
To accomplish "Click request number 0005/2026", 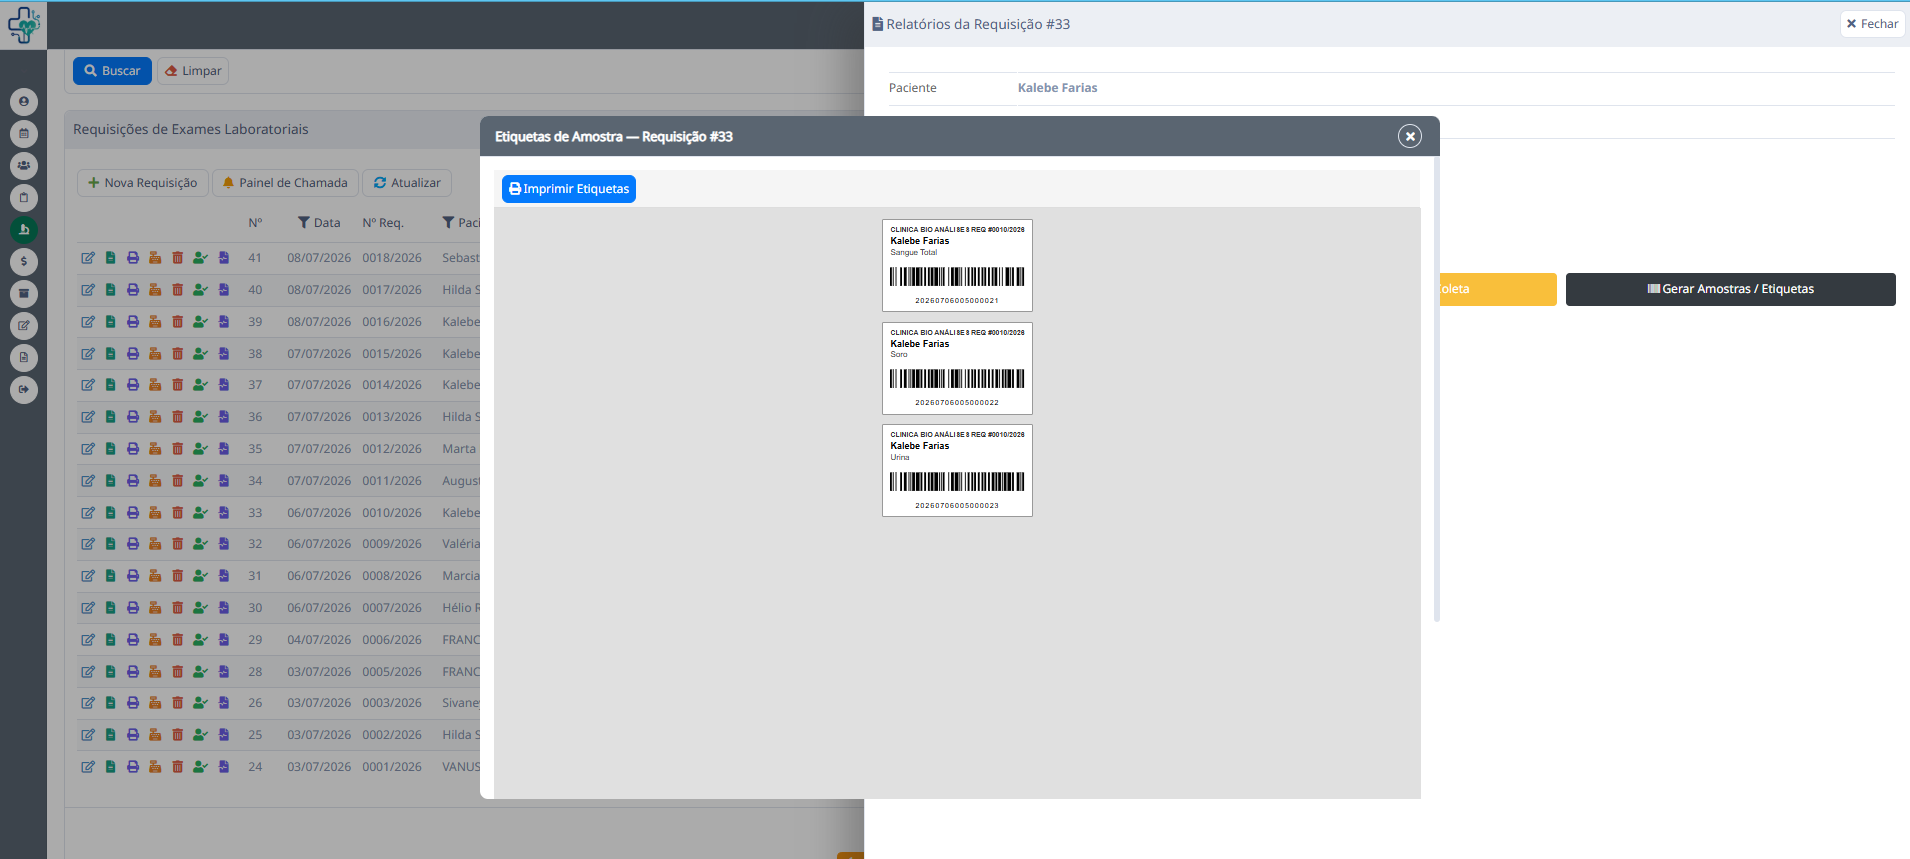I will [392, 672].
